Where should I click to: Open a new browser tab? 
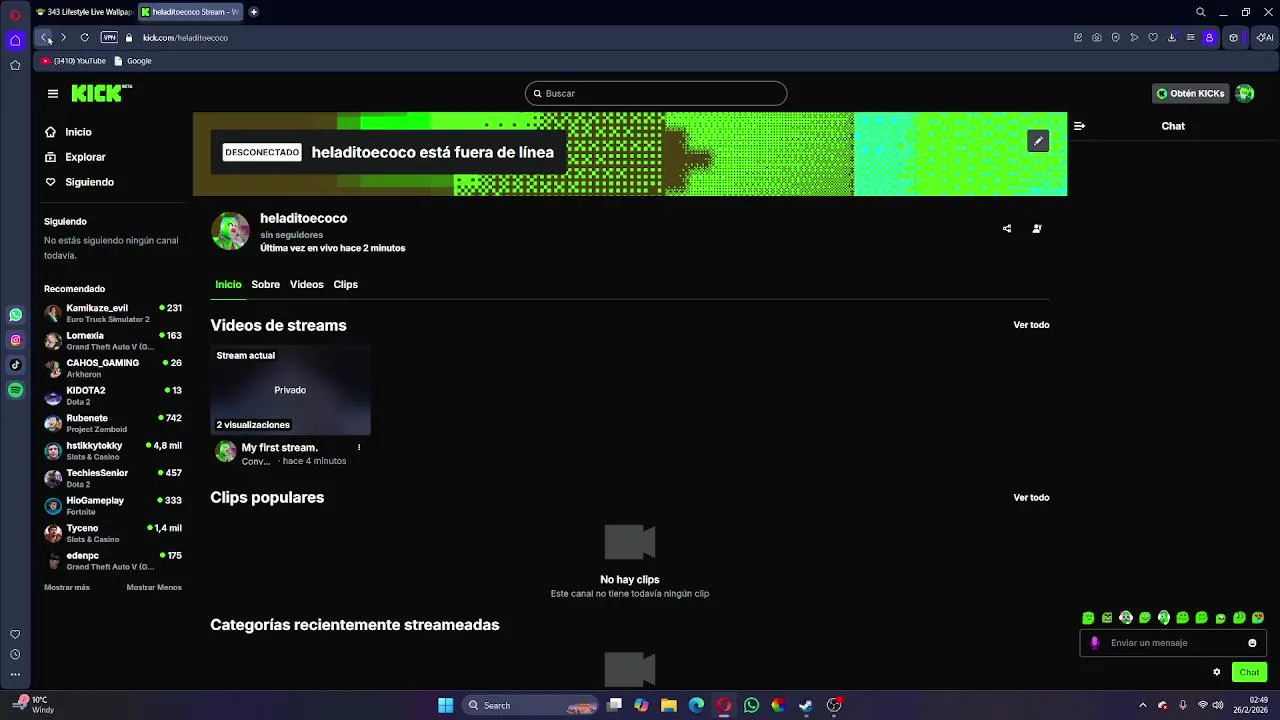click(x=254, y=12)
